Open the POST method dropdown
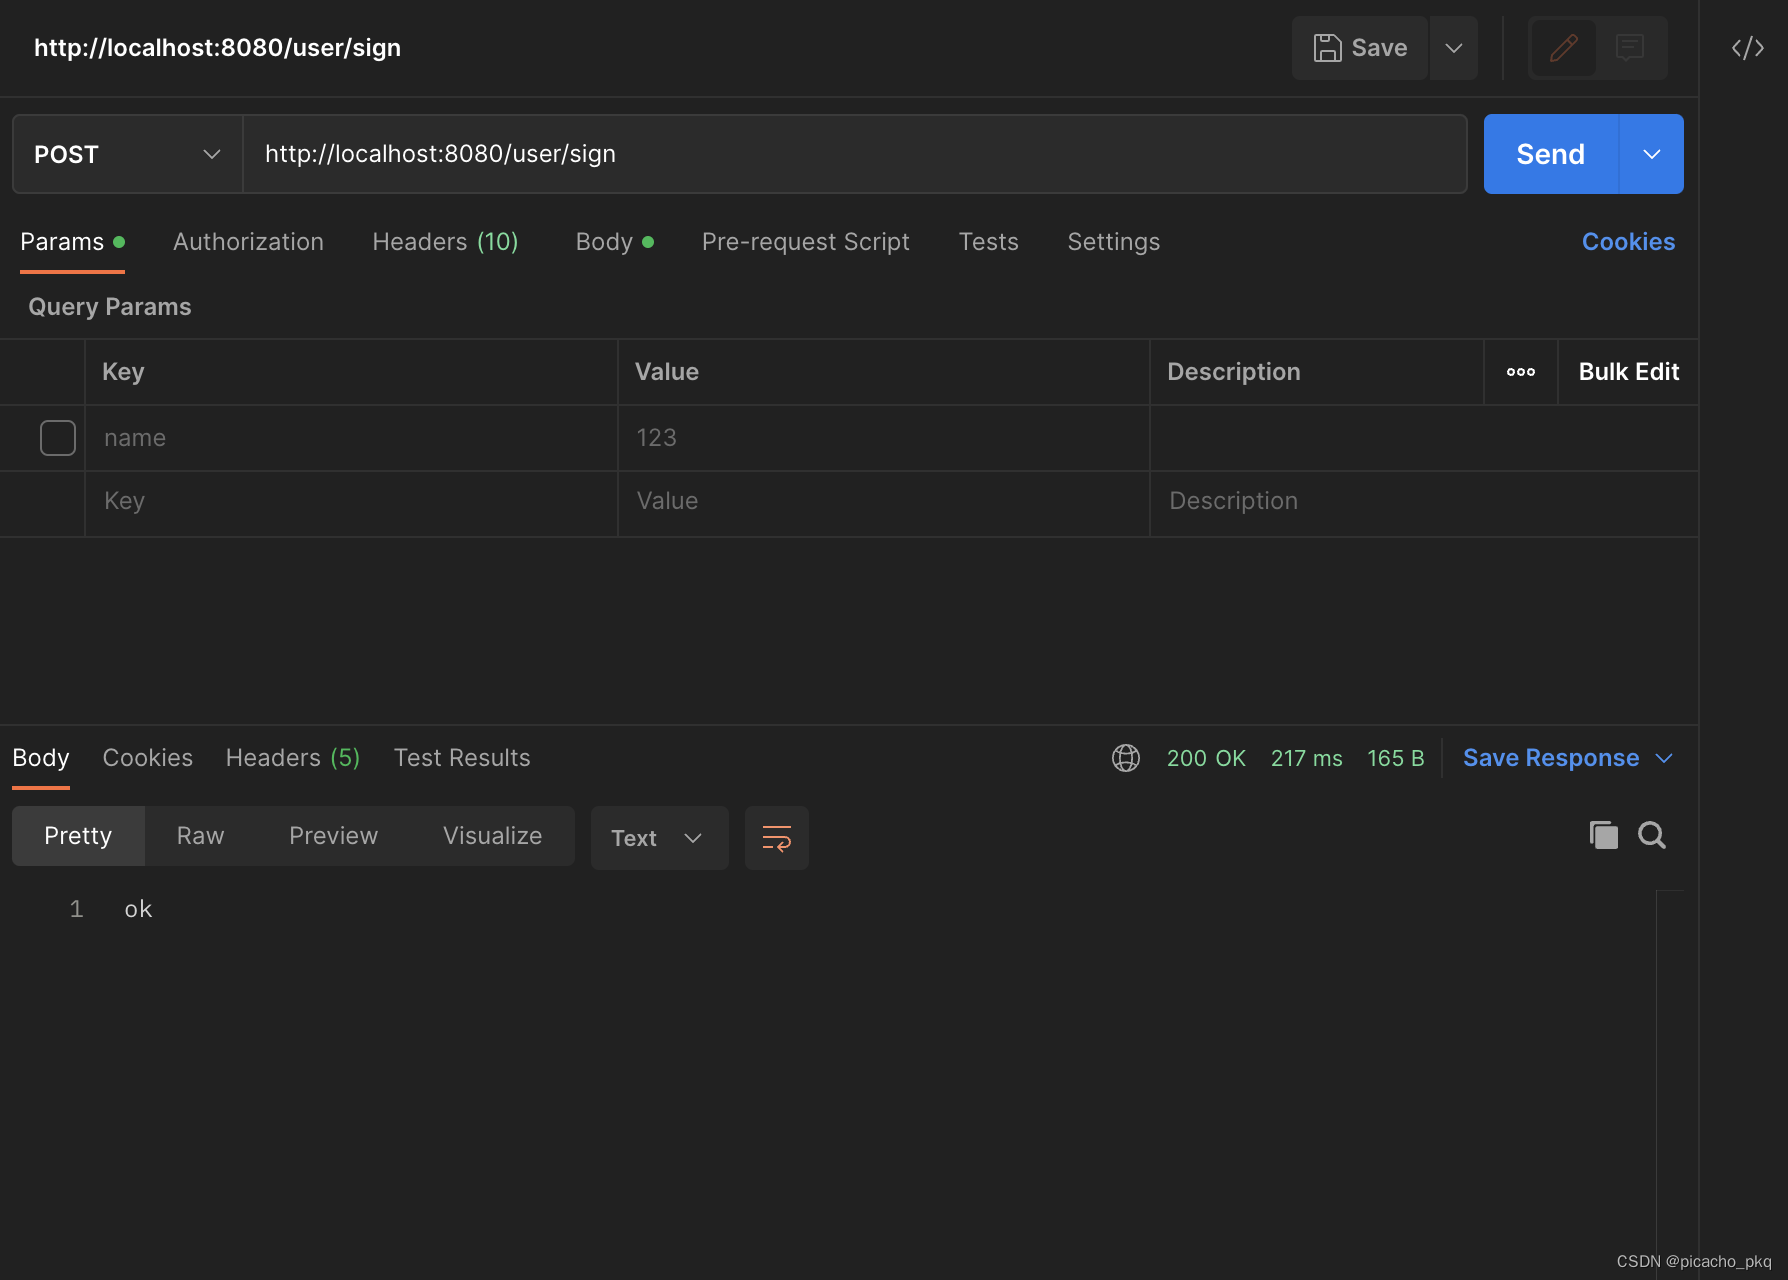 pos(128,154)
